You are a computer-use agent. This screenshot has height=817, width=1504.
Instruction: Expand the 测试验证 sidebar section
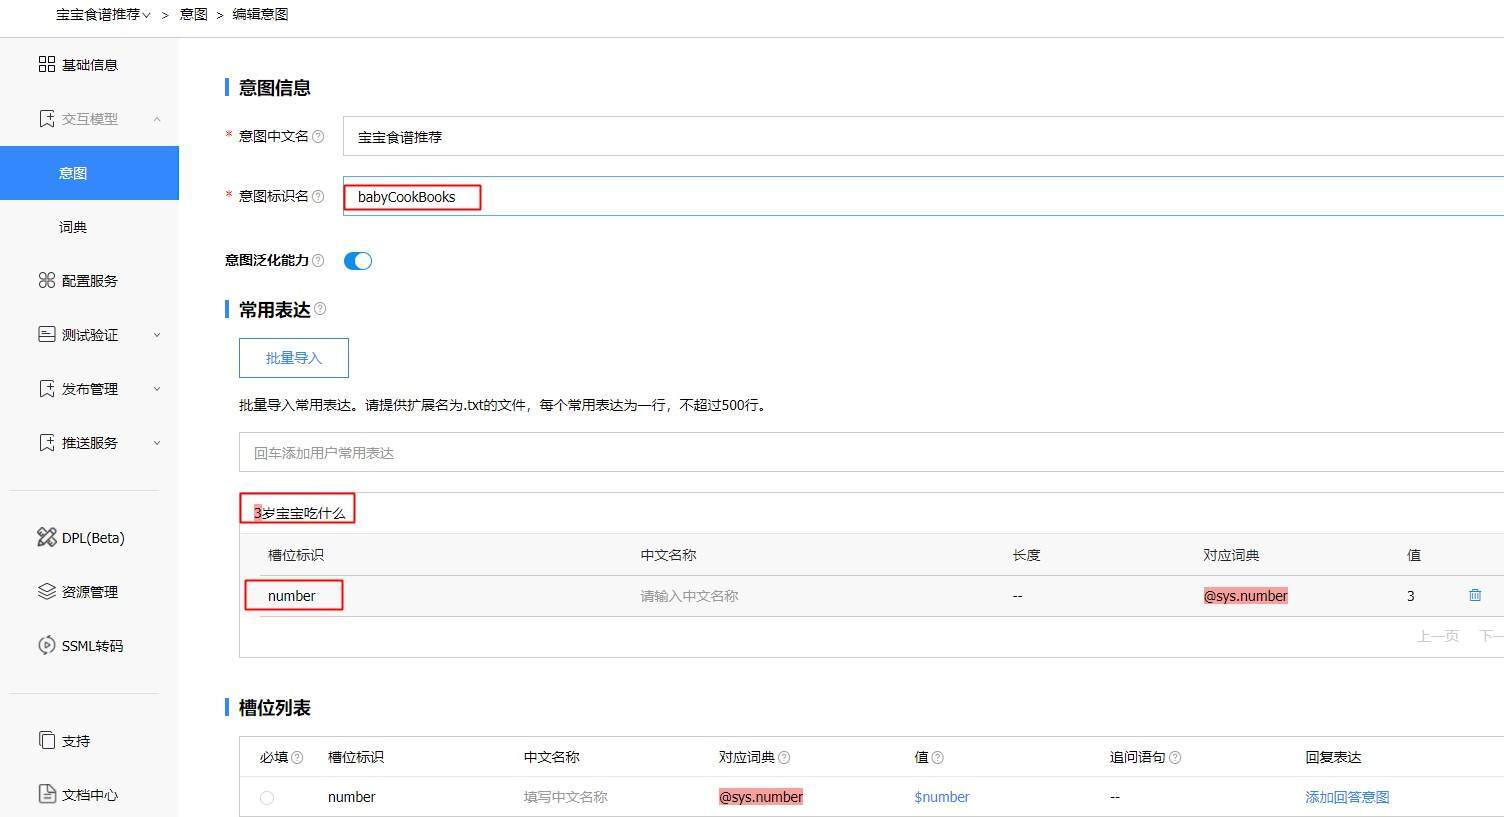pos(88,334)
